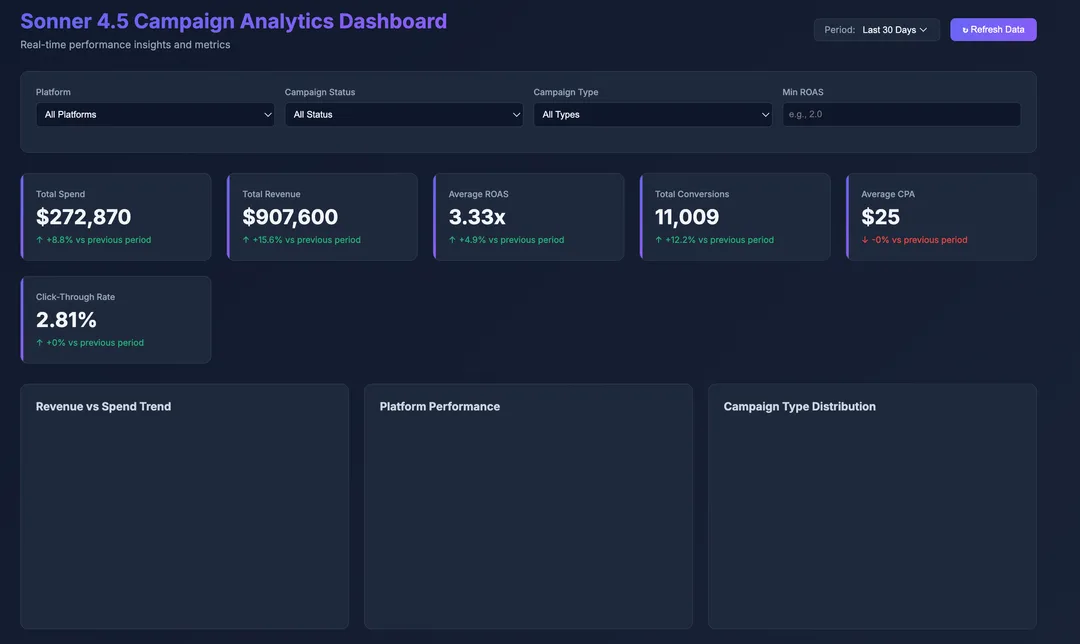
Task: Expand the Platform filter dropdown
Action: pos(155,115)
